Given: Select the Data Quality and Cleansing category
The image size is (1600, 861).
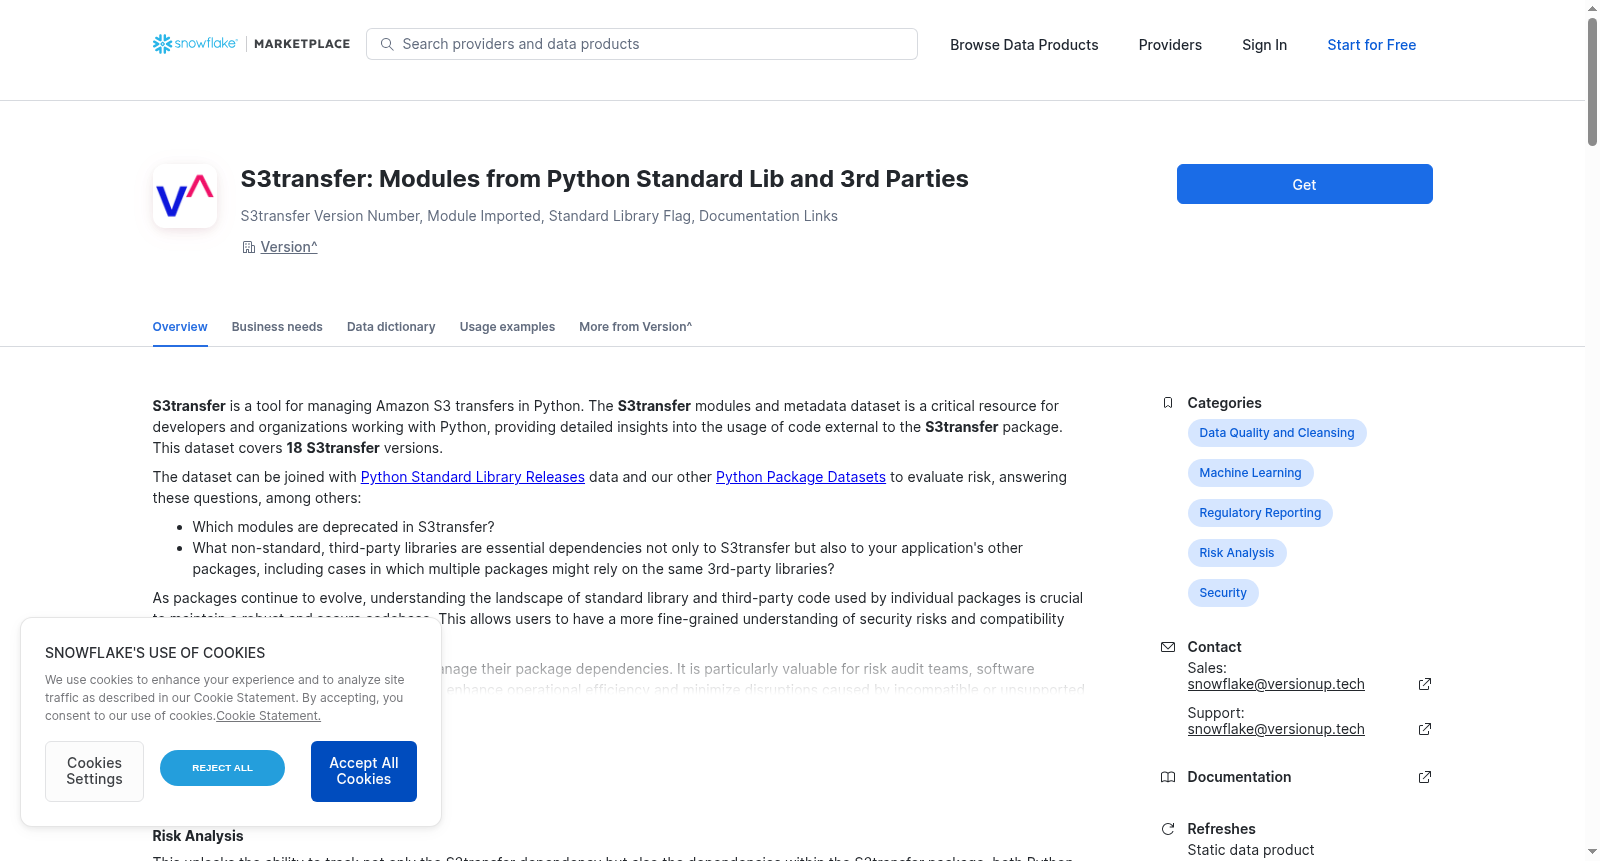Looking at the screenshot, I should coord(1277,433).
